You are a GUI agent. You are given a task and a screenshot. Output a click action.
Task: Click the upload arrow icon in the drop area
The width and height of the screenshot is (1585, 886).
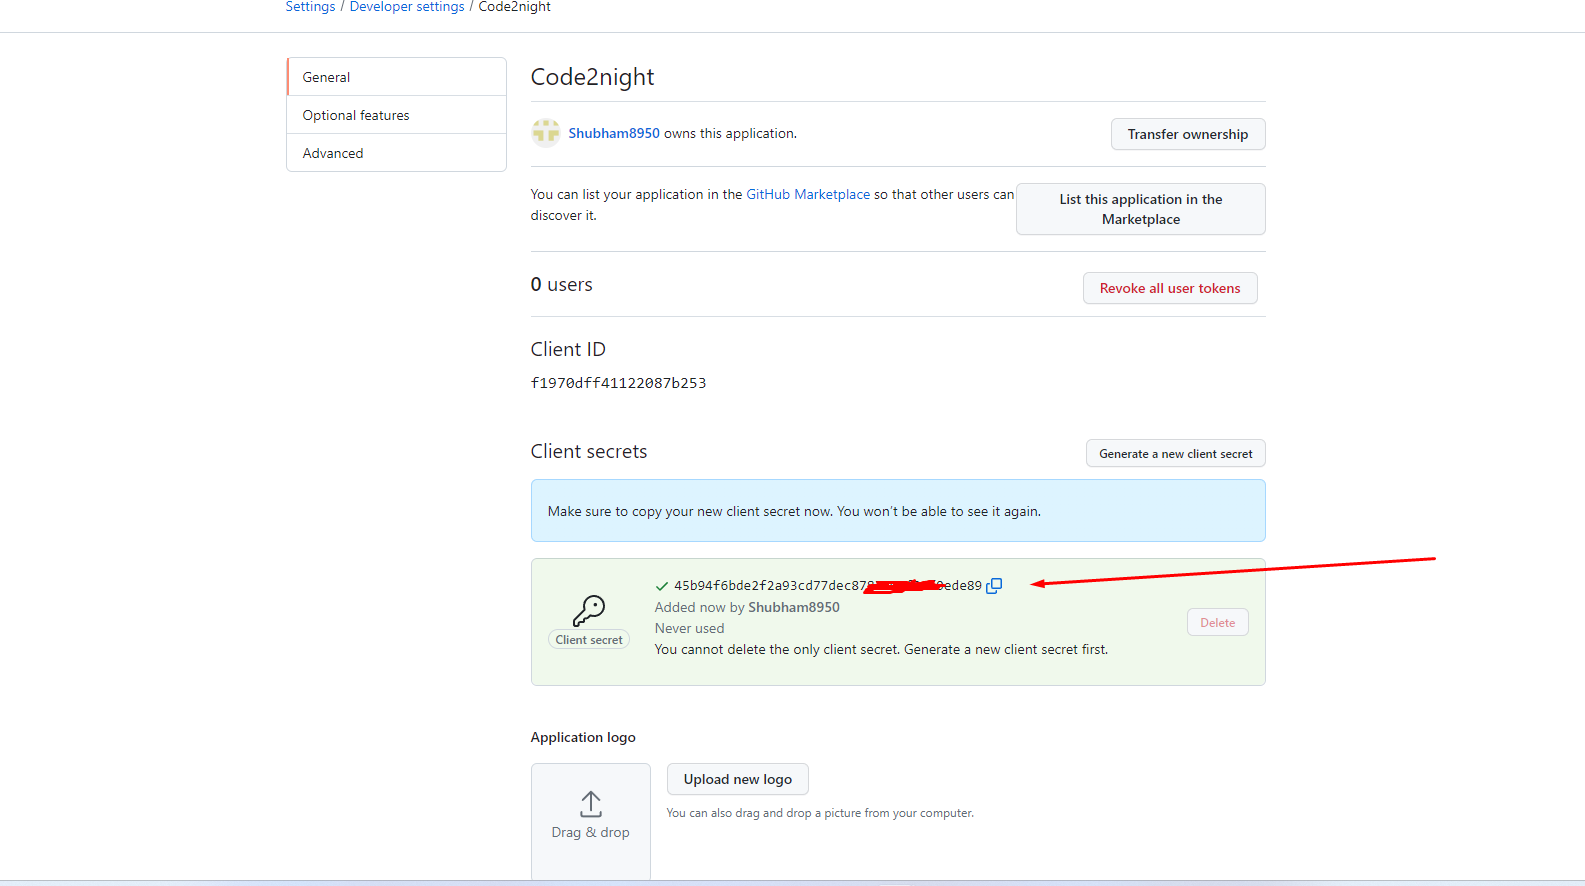pos(591,804)
